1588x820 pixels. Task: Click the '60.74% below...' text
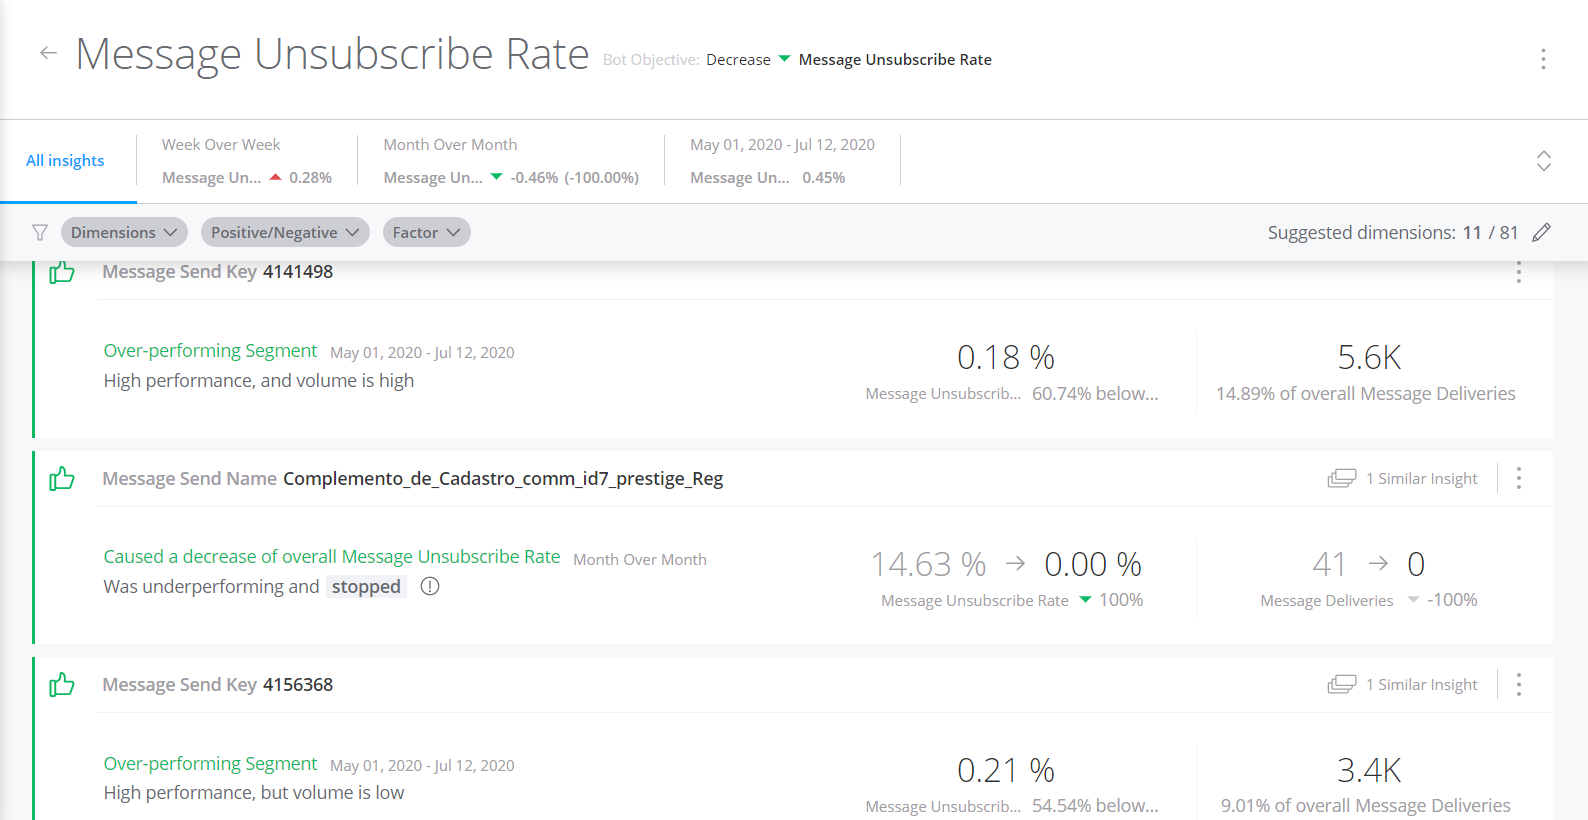pos(1095,394)
